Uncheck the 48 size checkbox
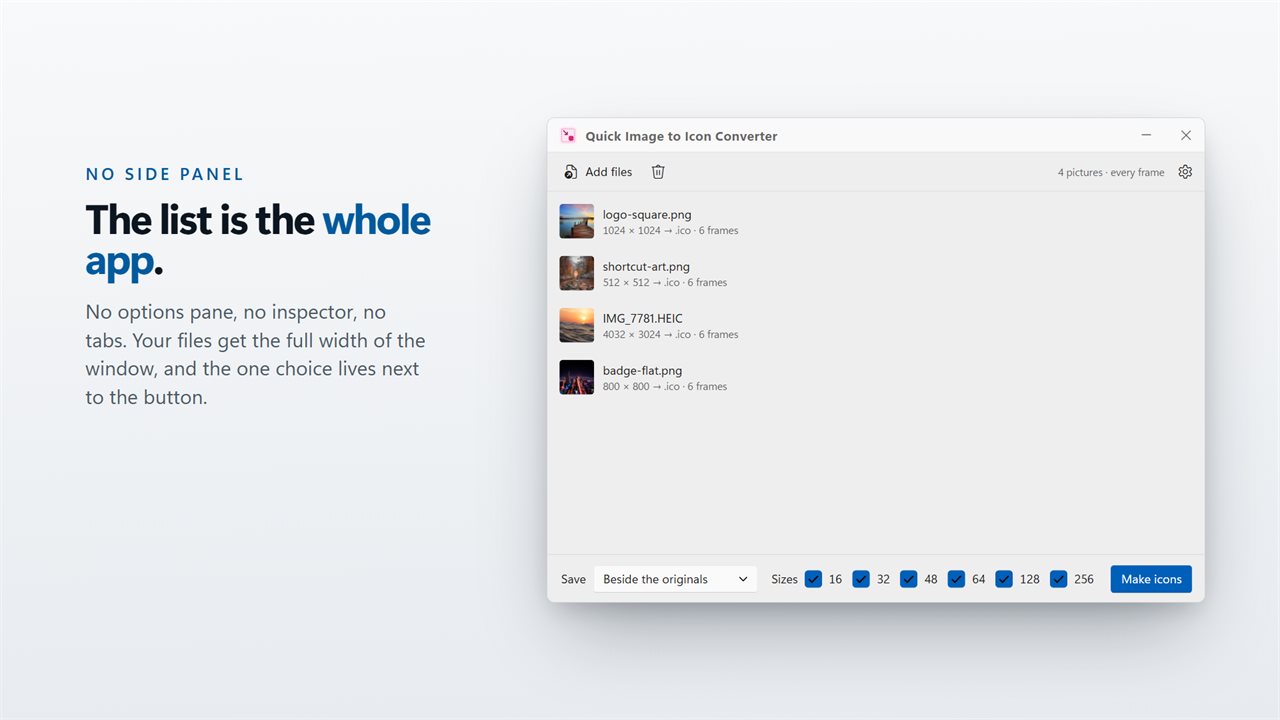 point(909,579)
